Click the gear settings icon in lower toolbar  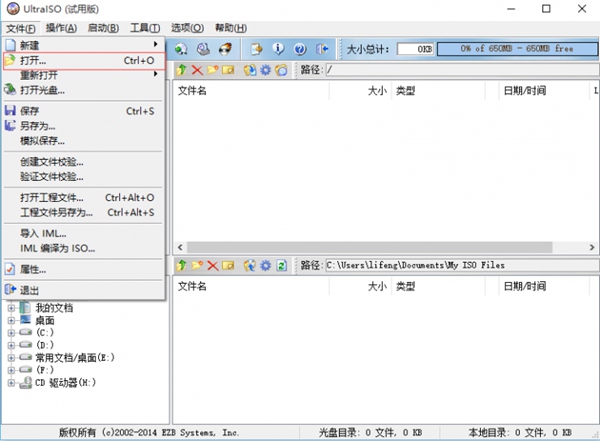[x=266, y=265]
